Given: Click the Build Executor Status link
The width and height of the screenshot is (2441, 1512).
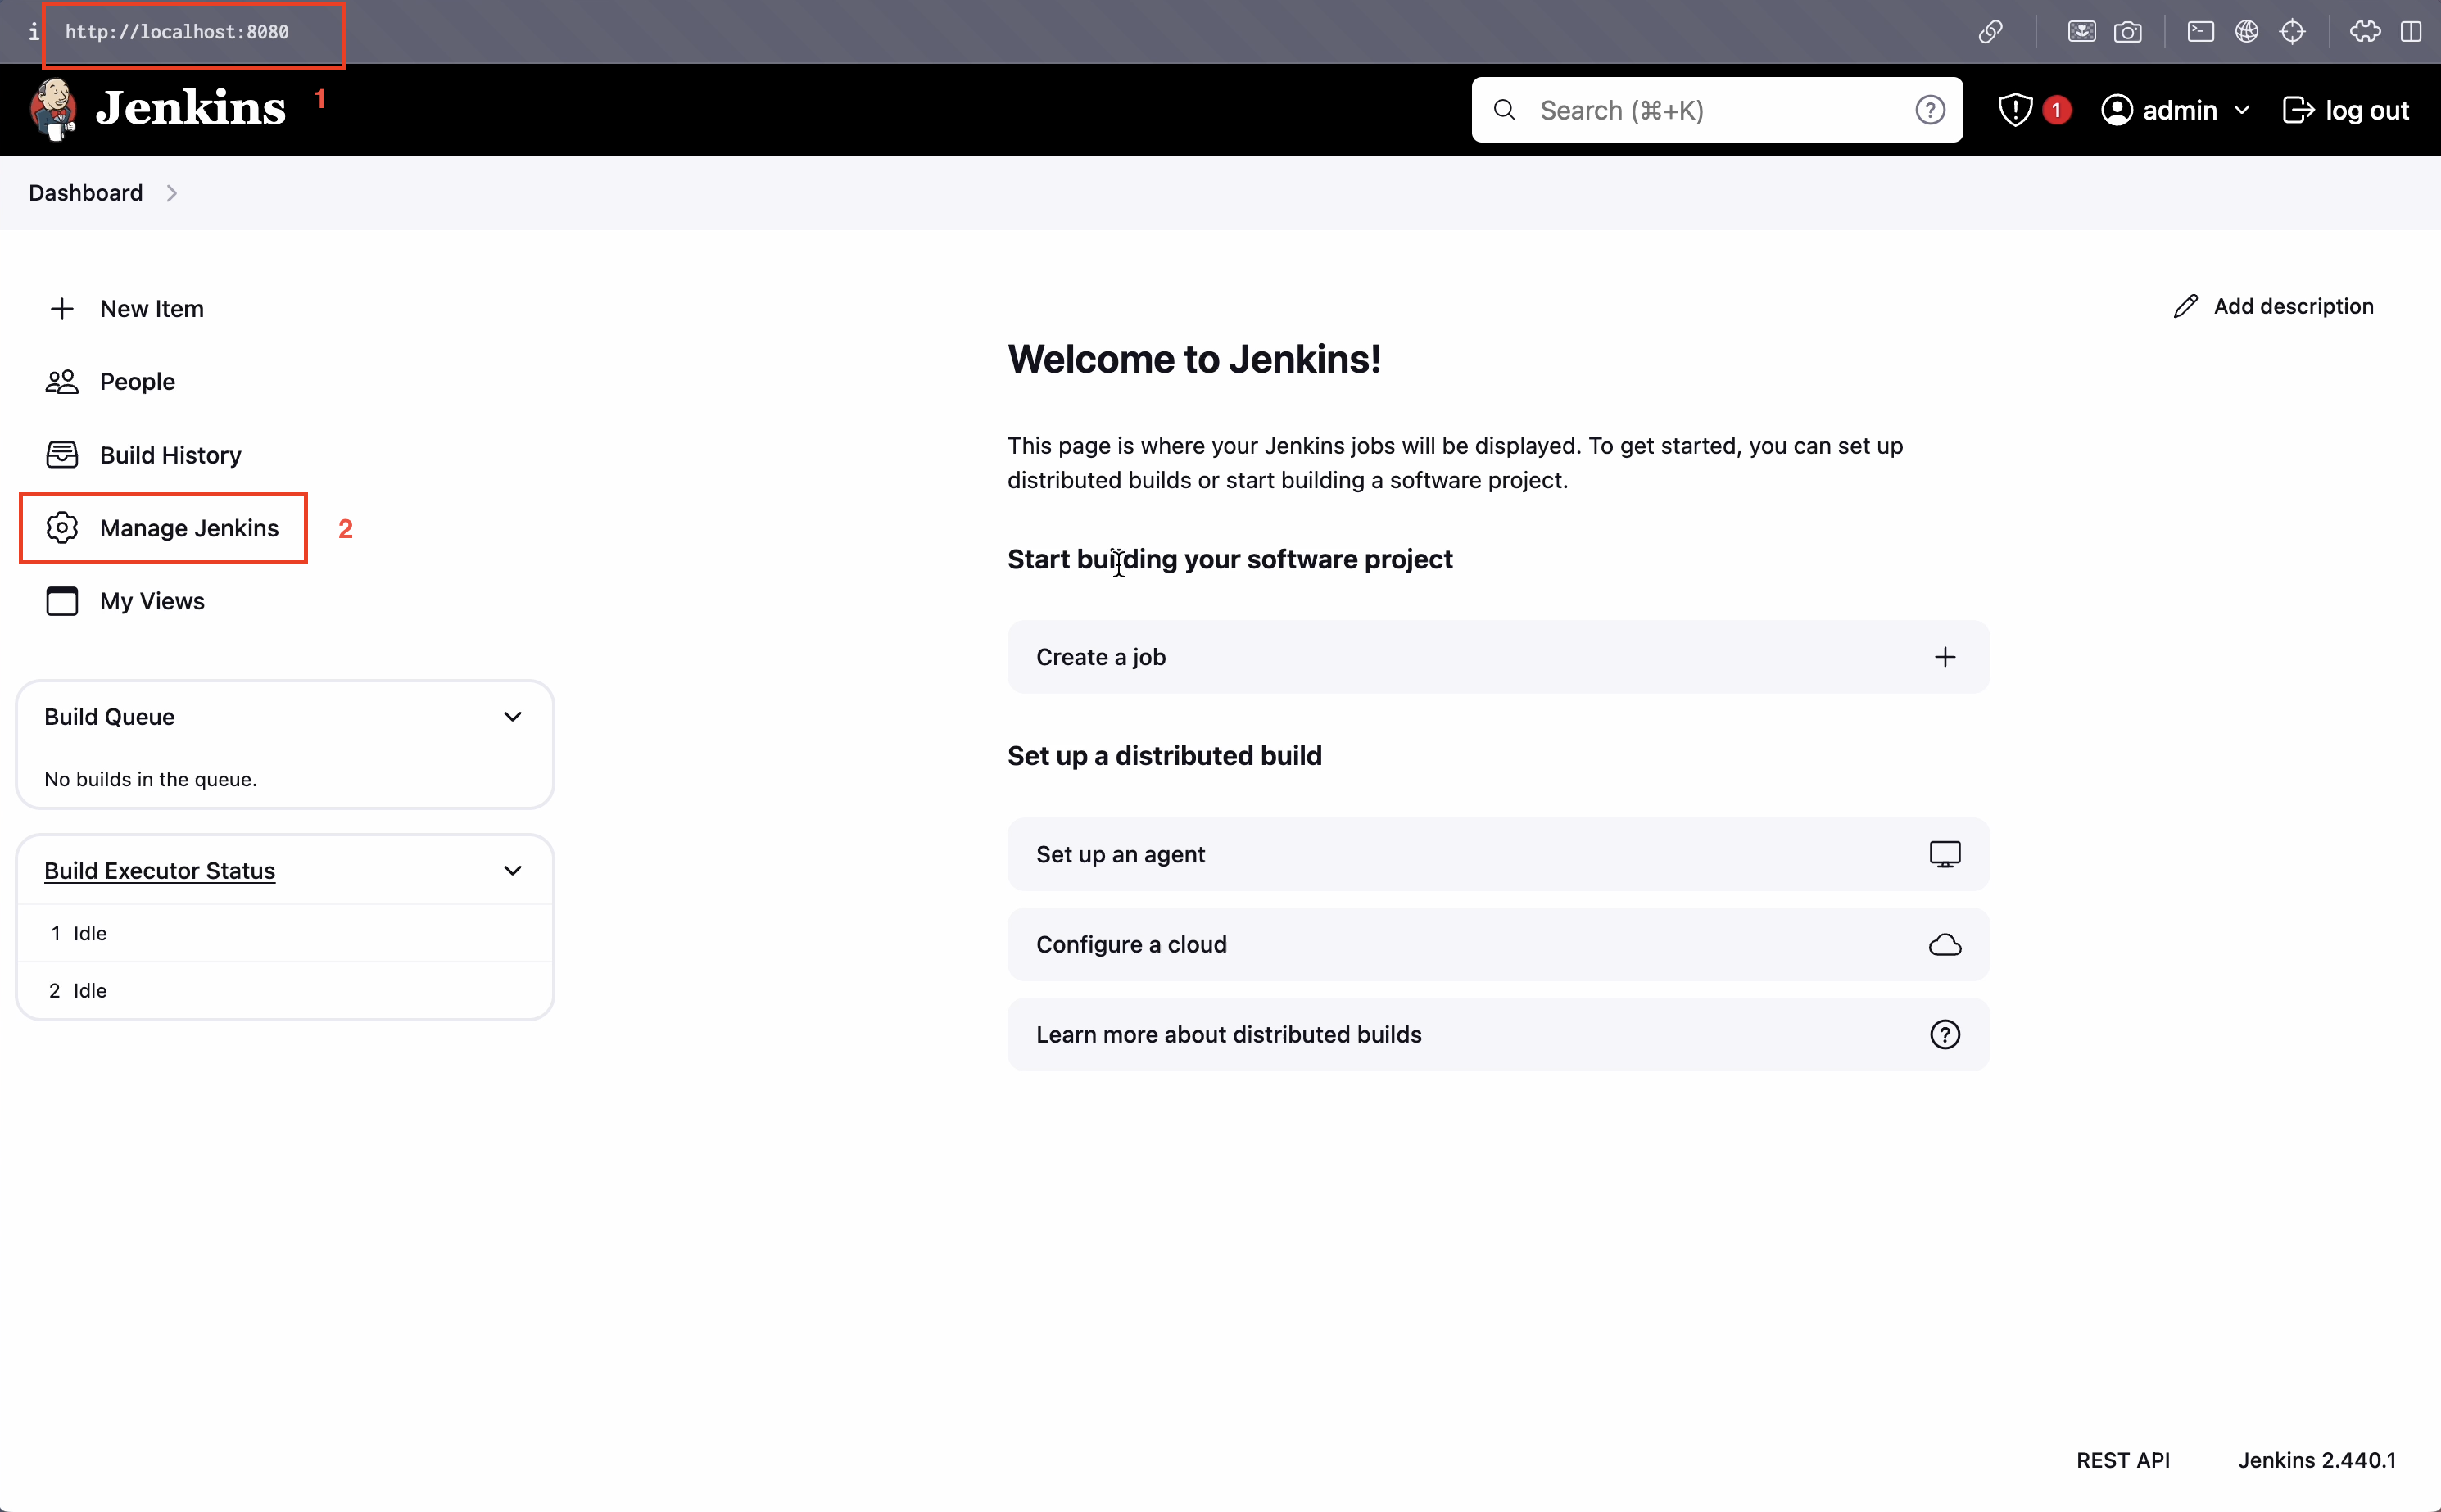Looking at the screenshot, I should pyautogui.click(x=159, y=871).
